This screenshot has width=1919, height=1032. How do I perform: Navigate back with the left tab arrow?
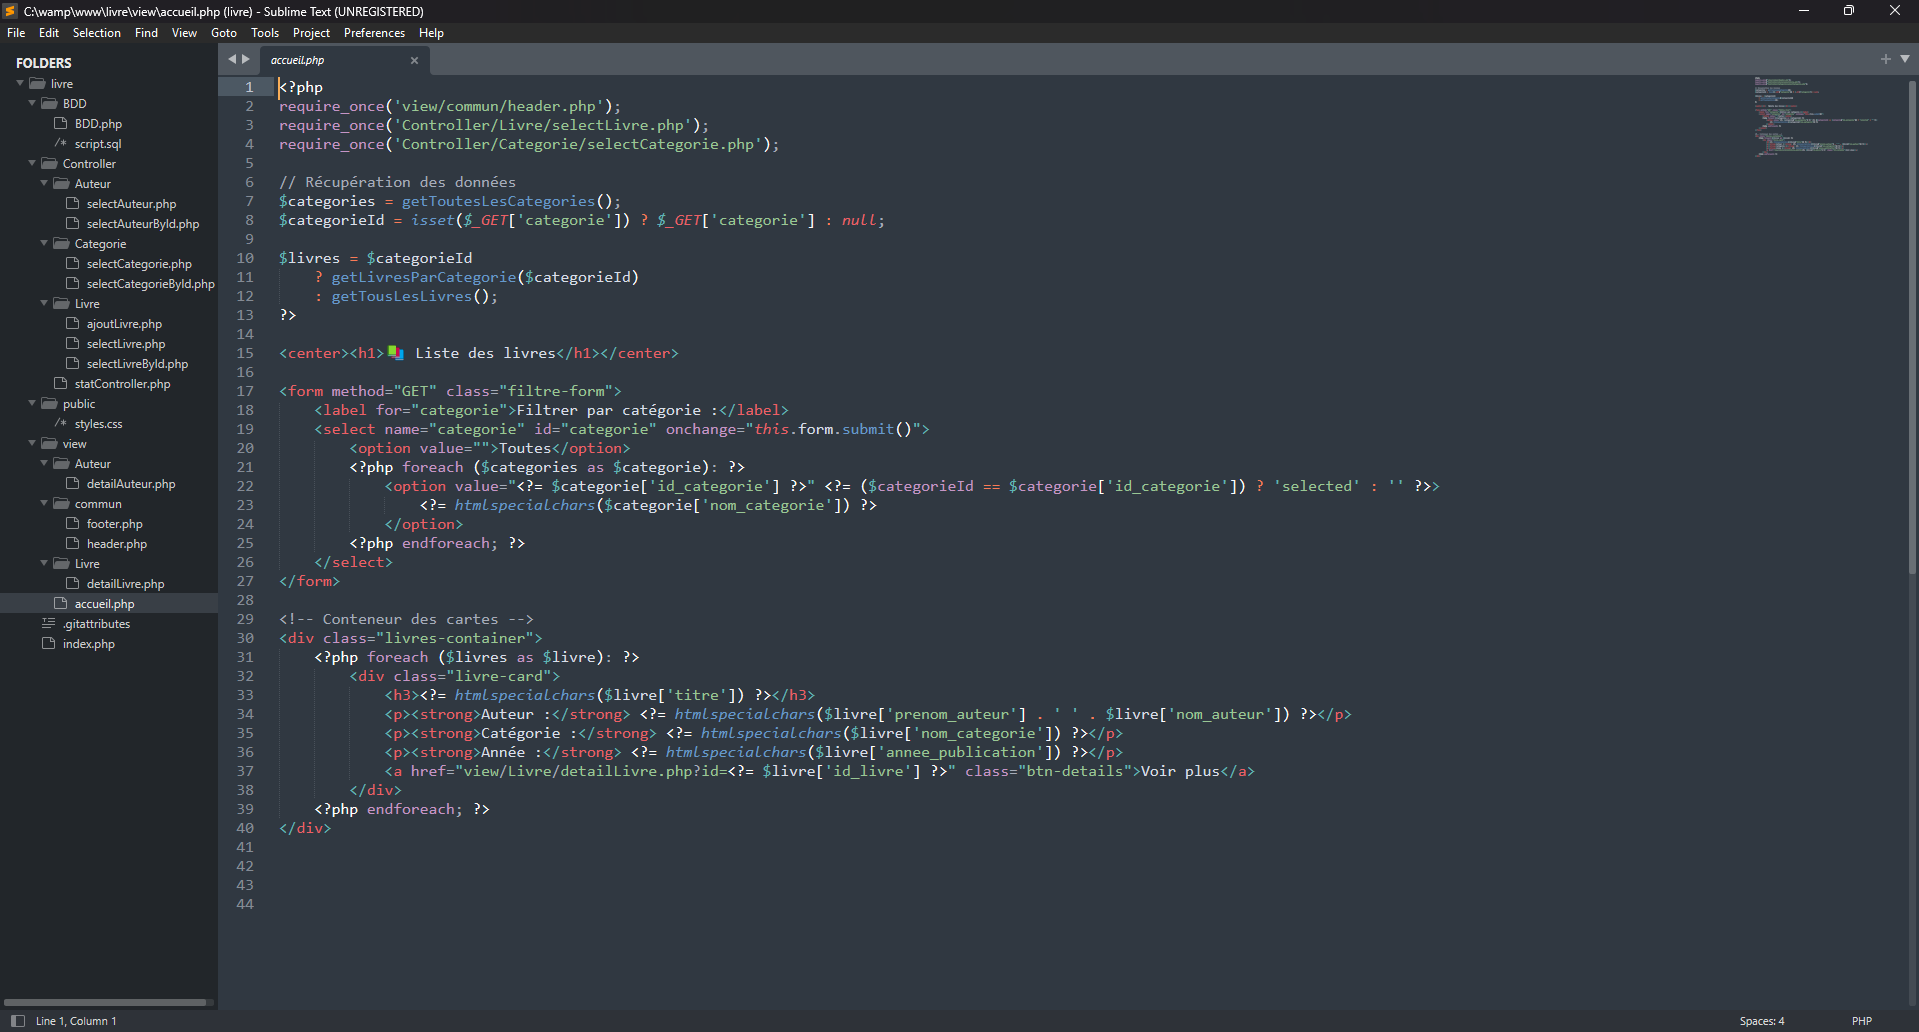point(232,59)
